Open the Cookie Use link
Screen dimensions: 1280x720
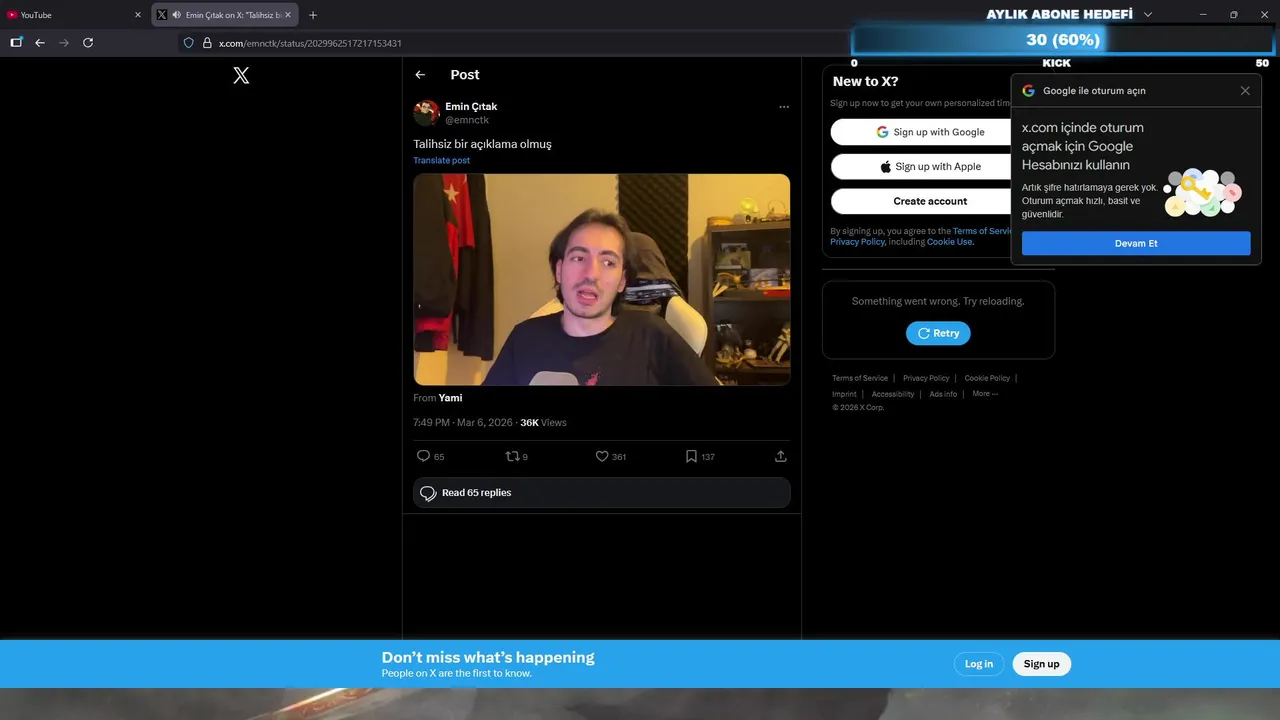pyautogui.click(x=949, y=242)
